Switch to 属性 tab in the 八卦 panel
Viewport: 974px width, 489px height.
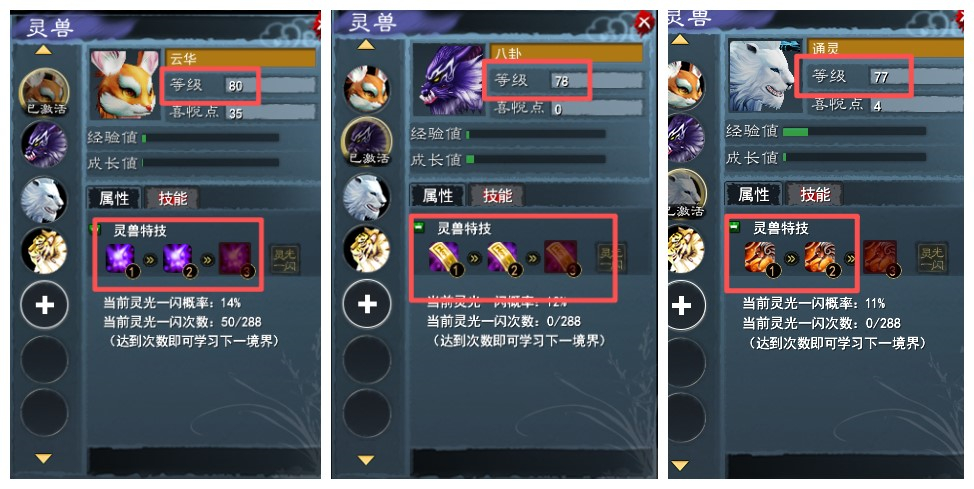(x=438, y=196)
